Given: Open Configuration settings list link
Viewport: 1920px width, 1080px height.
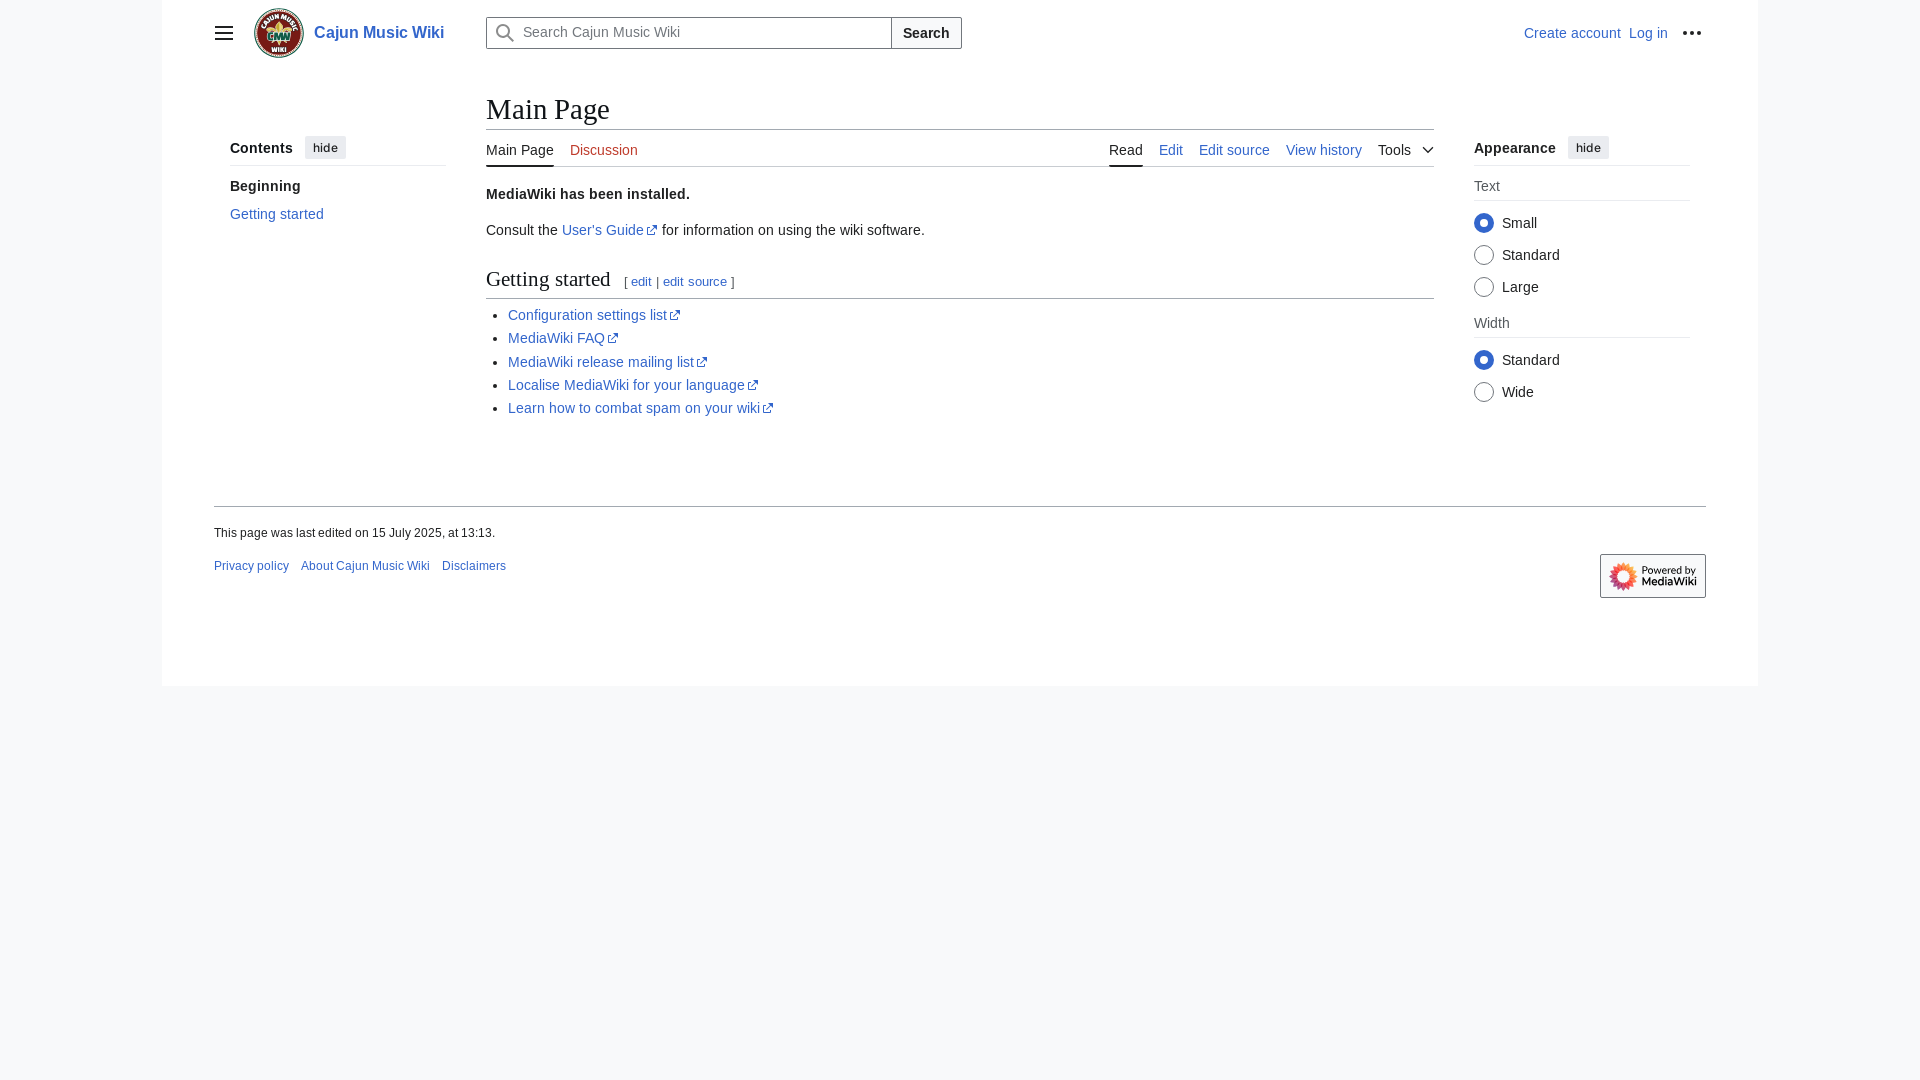Looking at the screenshot, I should (x=593, y=315).
